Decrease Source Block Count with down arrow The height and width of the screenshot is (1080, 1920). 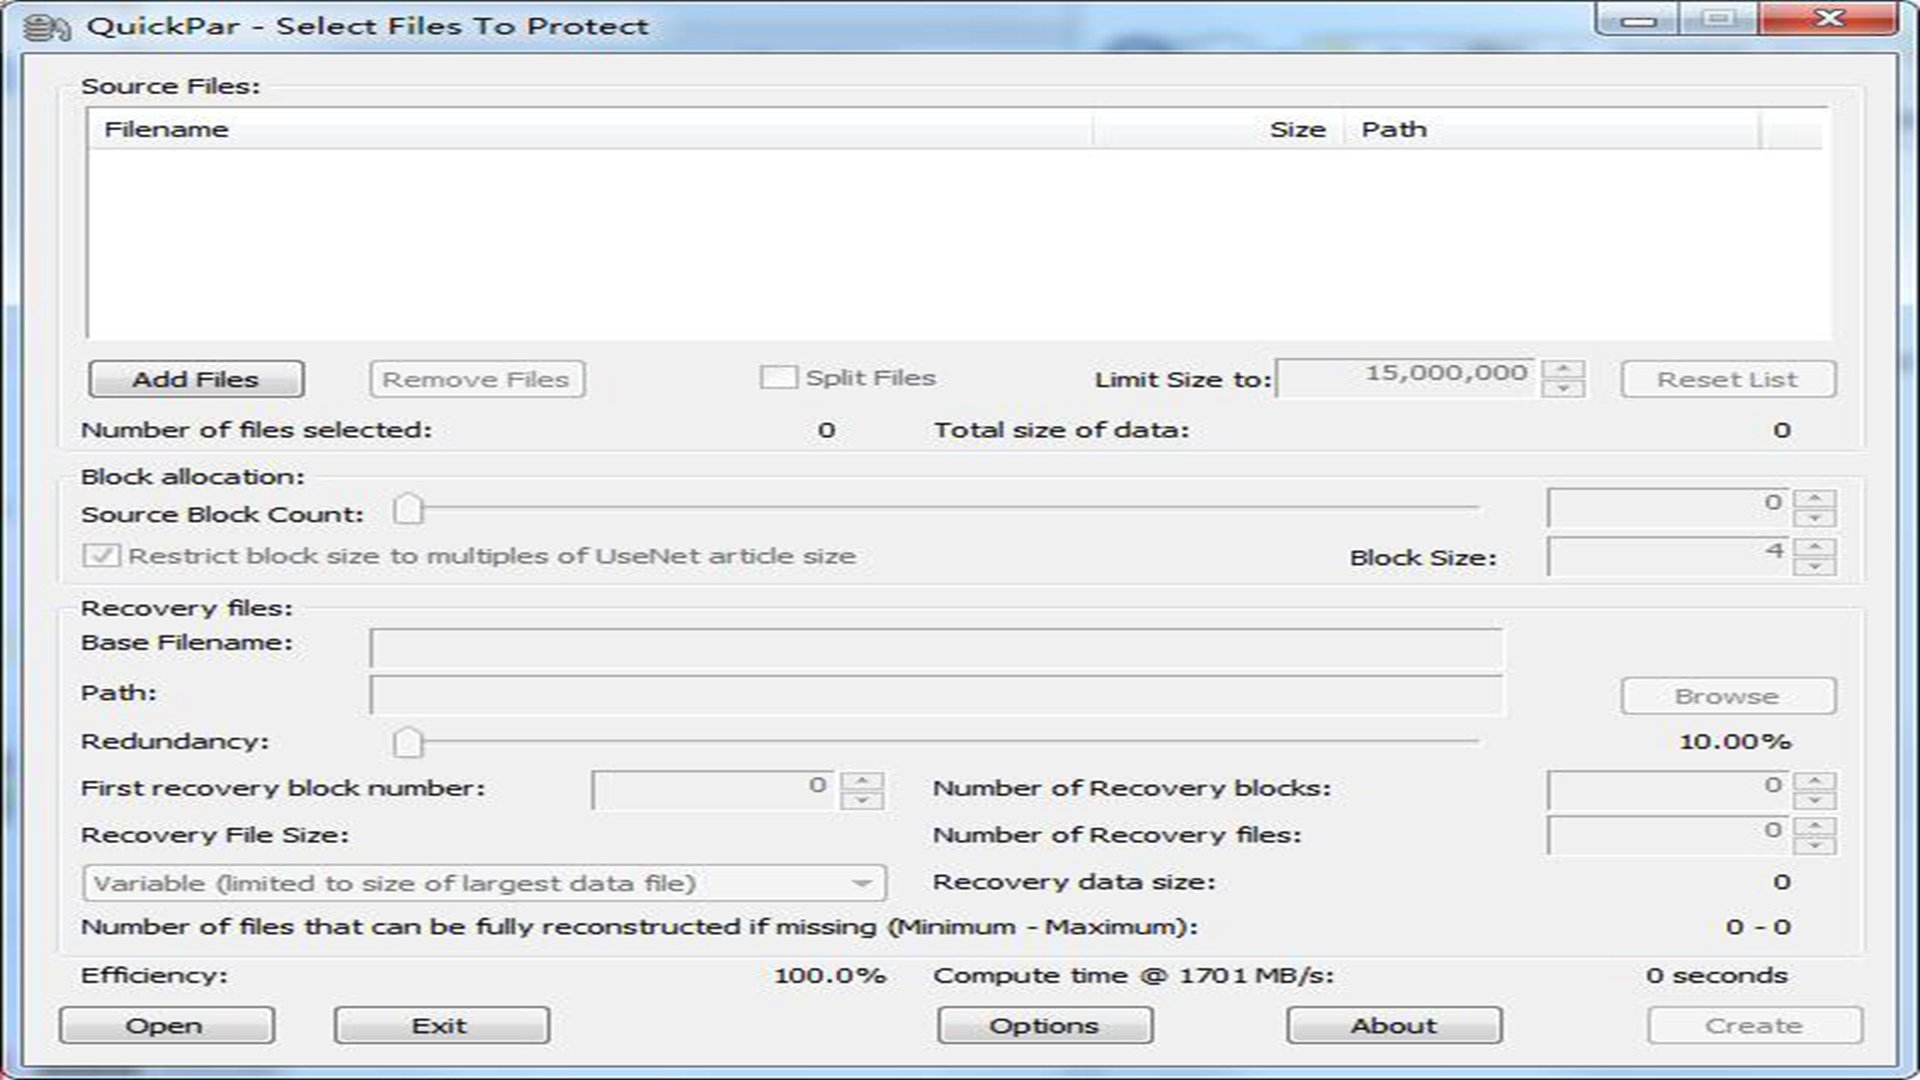(x=1814, y=519)
